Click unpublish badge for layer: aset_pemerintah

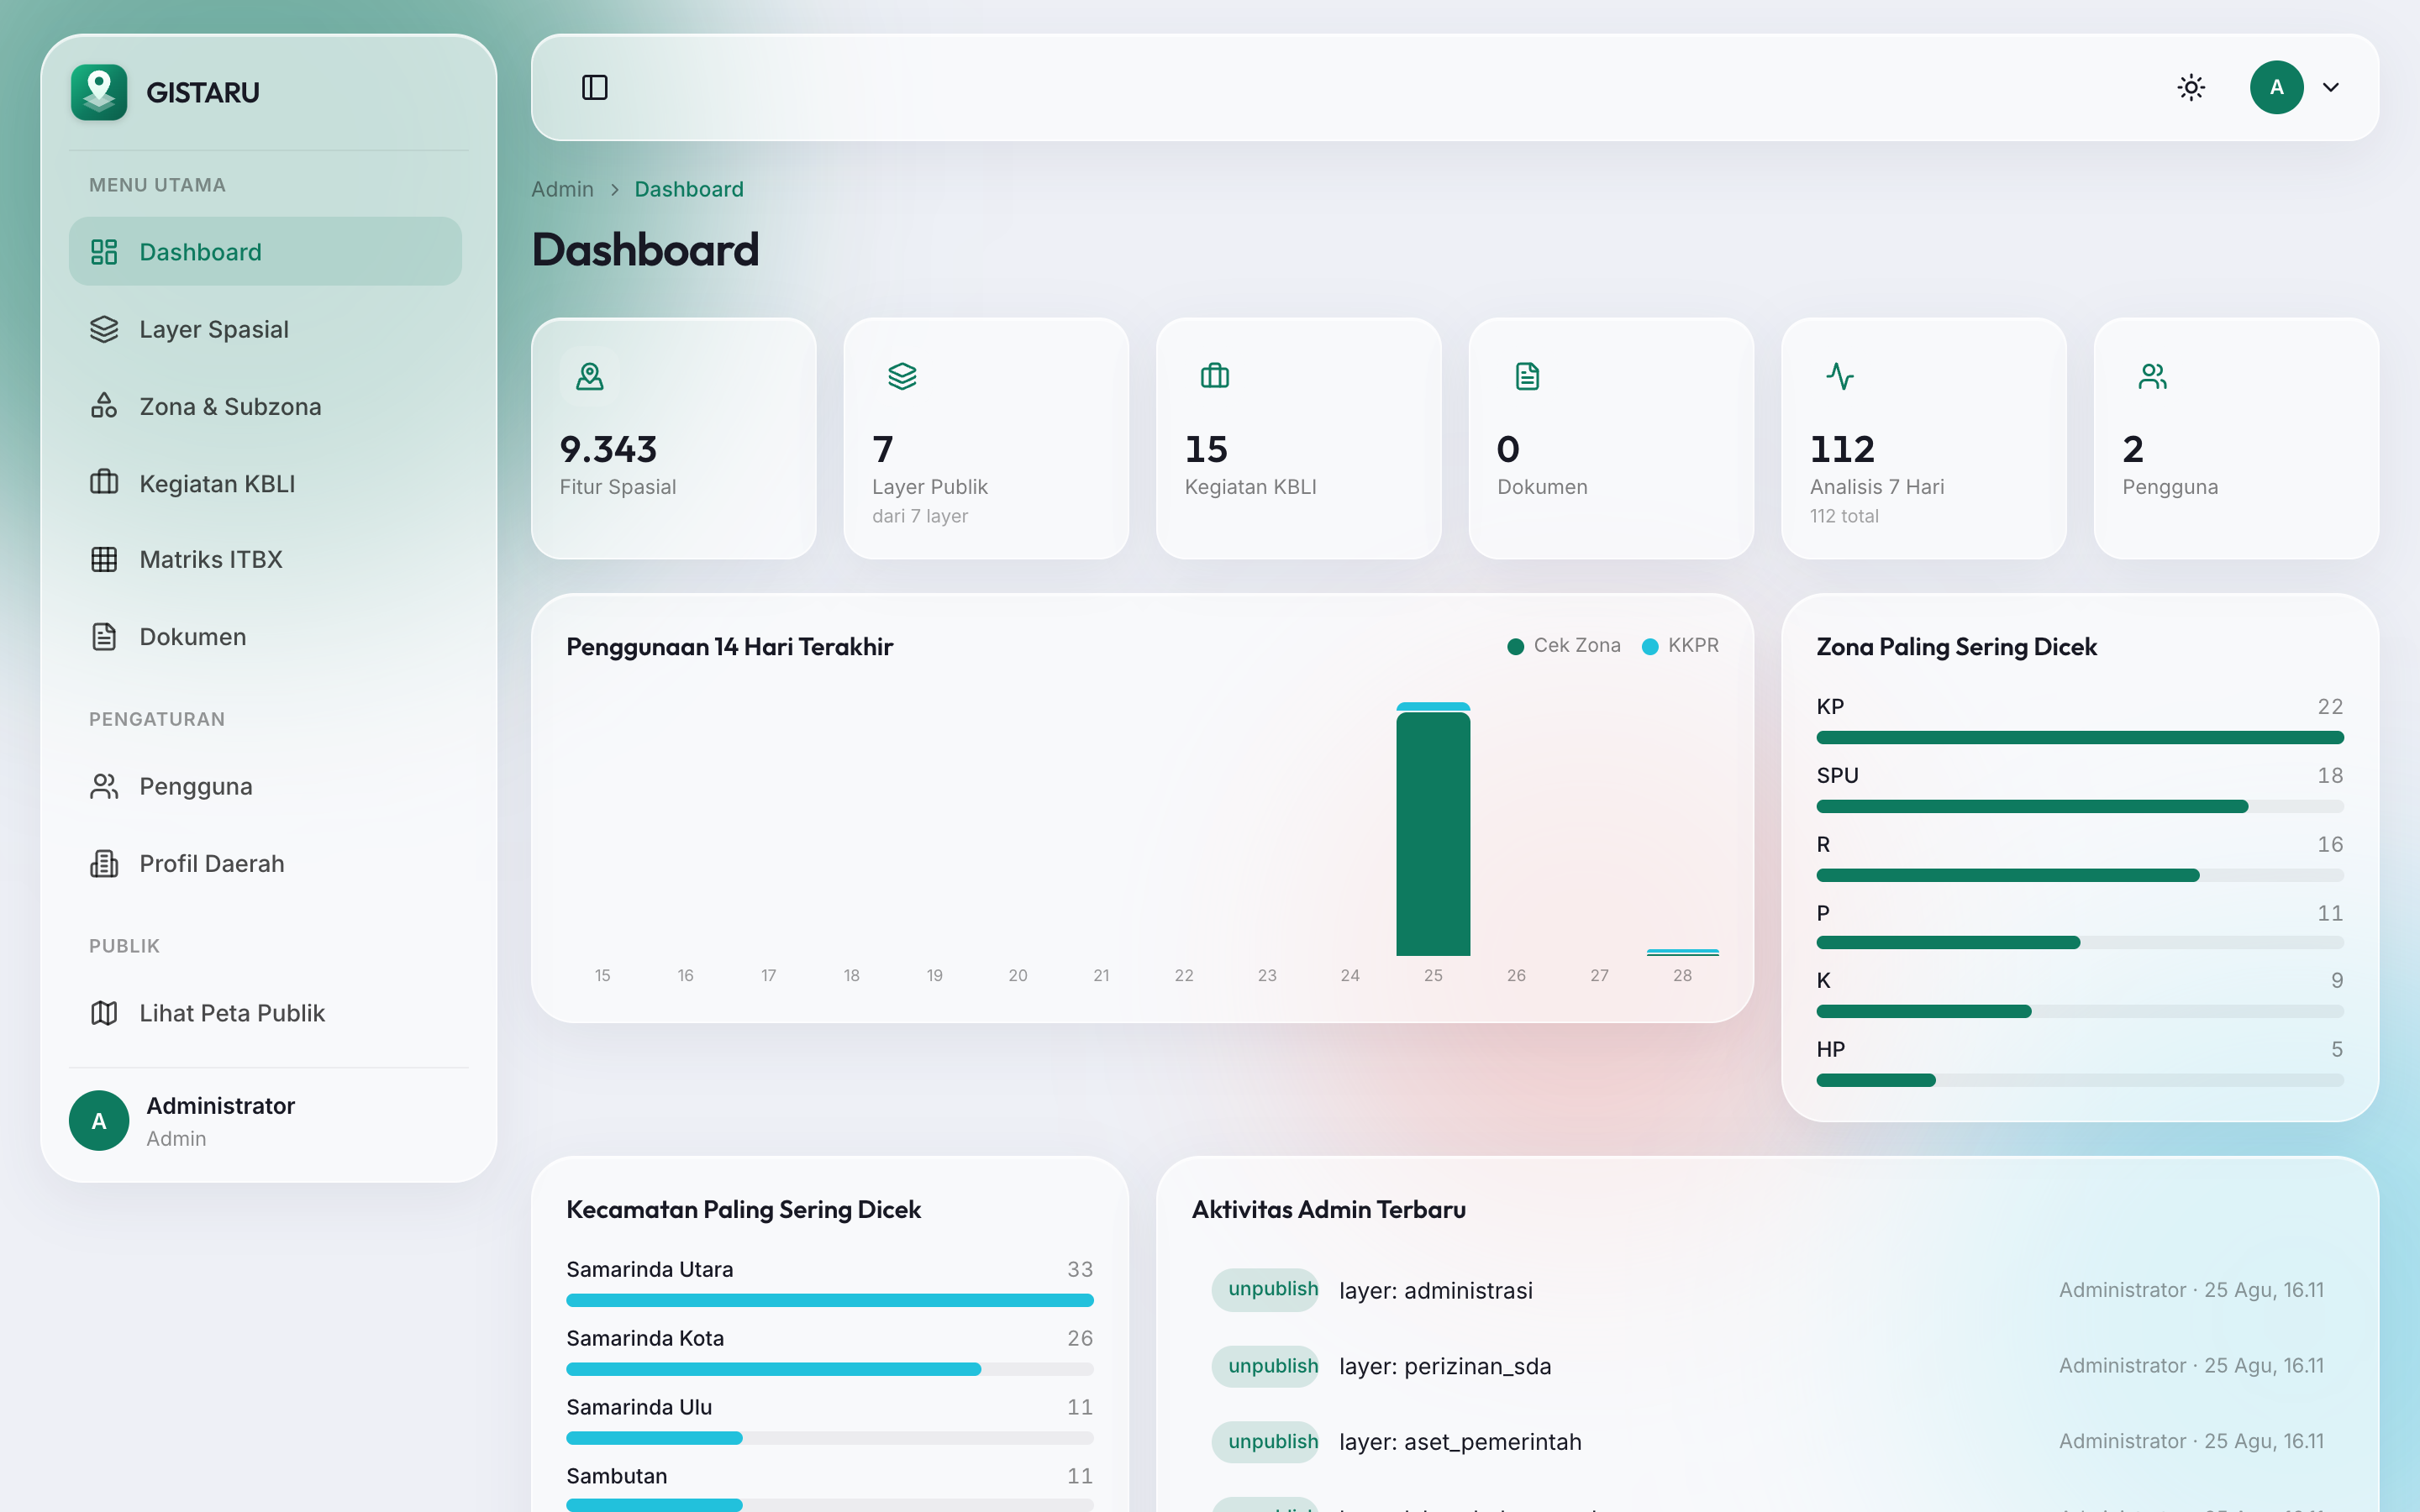pyautogui.click(x=1265, y=1442)
